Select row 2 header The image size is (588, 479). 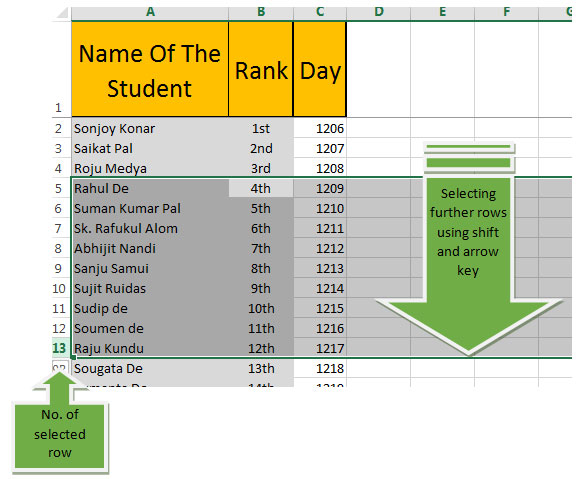58,129
